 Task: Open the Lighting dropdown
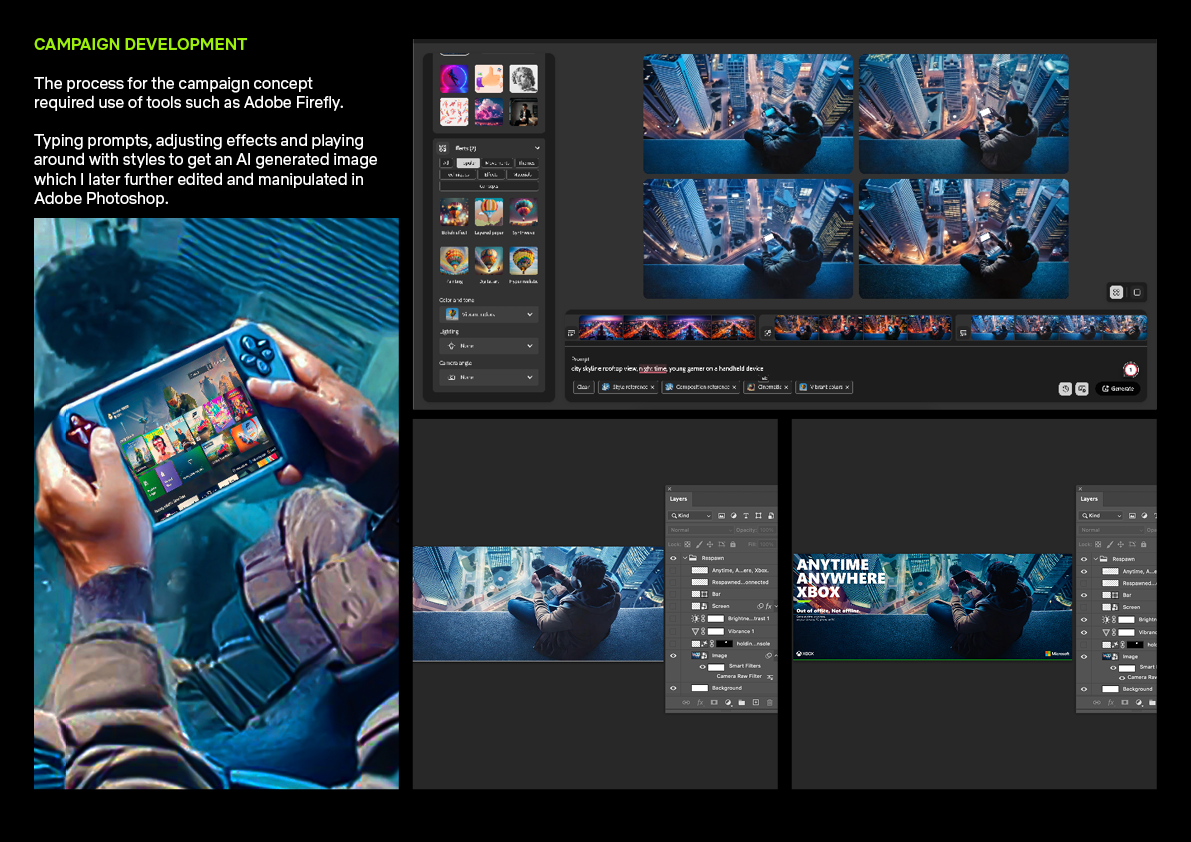489,345
